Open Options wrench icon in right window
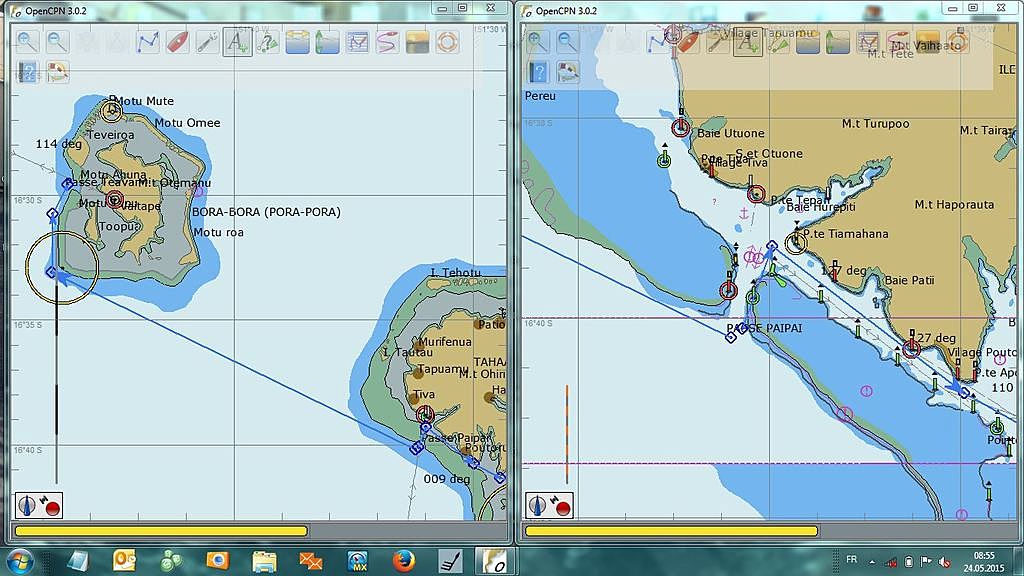The height and width of the screenshot is (576, 1024). pyautogui.click(x=718, y=42)
